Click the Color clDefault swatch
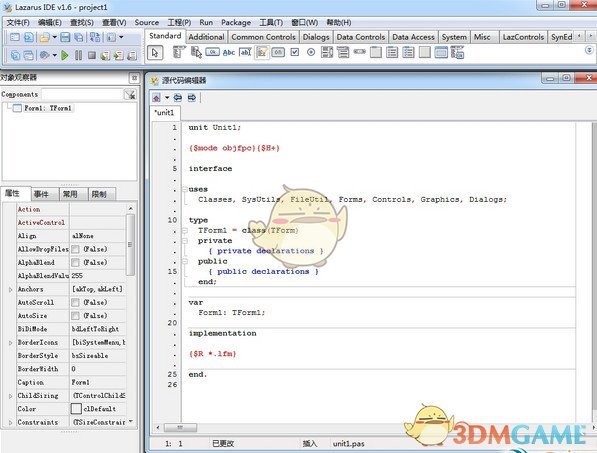This screenshot has height=453, width=597. [76, 409]
